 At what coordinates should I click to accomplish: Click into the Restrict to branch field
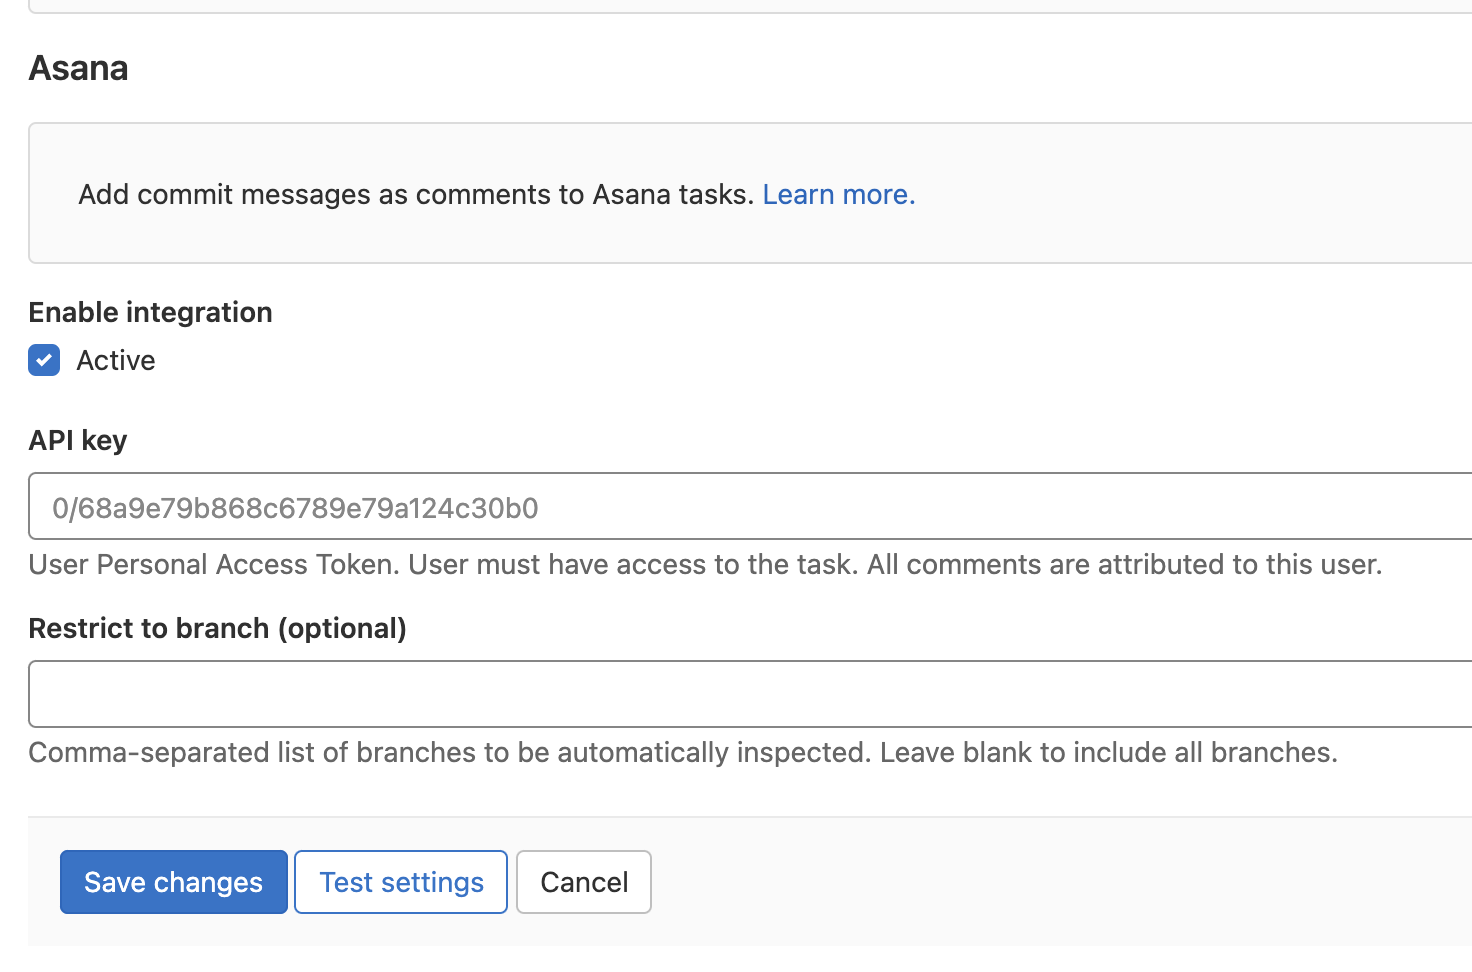tap(750, 694)
